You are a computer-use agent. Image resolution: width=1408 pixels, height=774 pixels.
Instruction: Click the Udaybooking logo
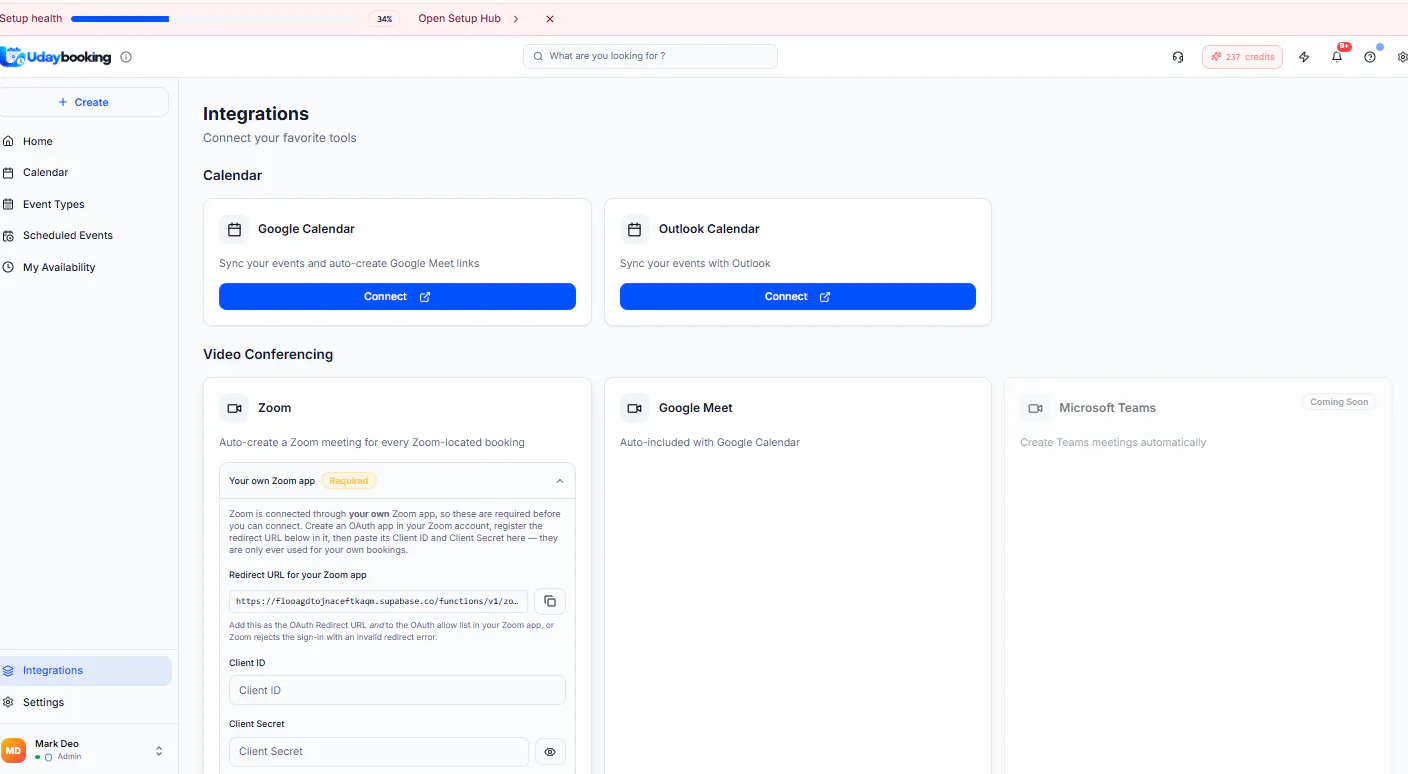click(56, 57)
